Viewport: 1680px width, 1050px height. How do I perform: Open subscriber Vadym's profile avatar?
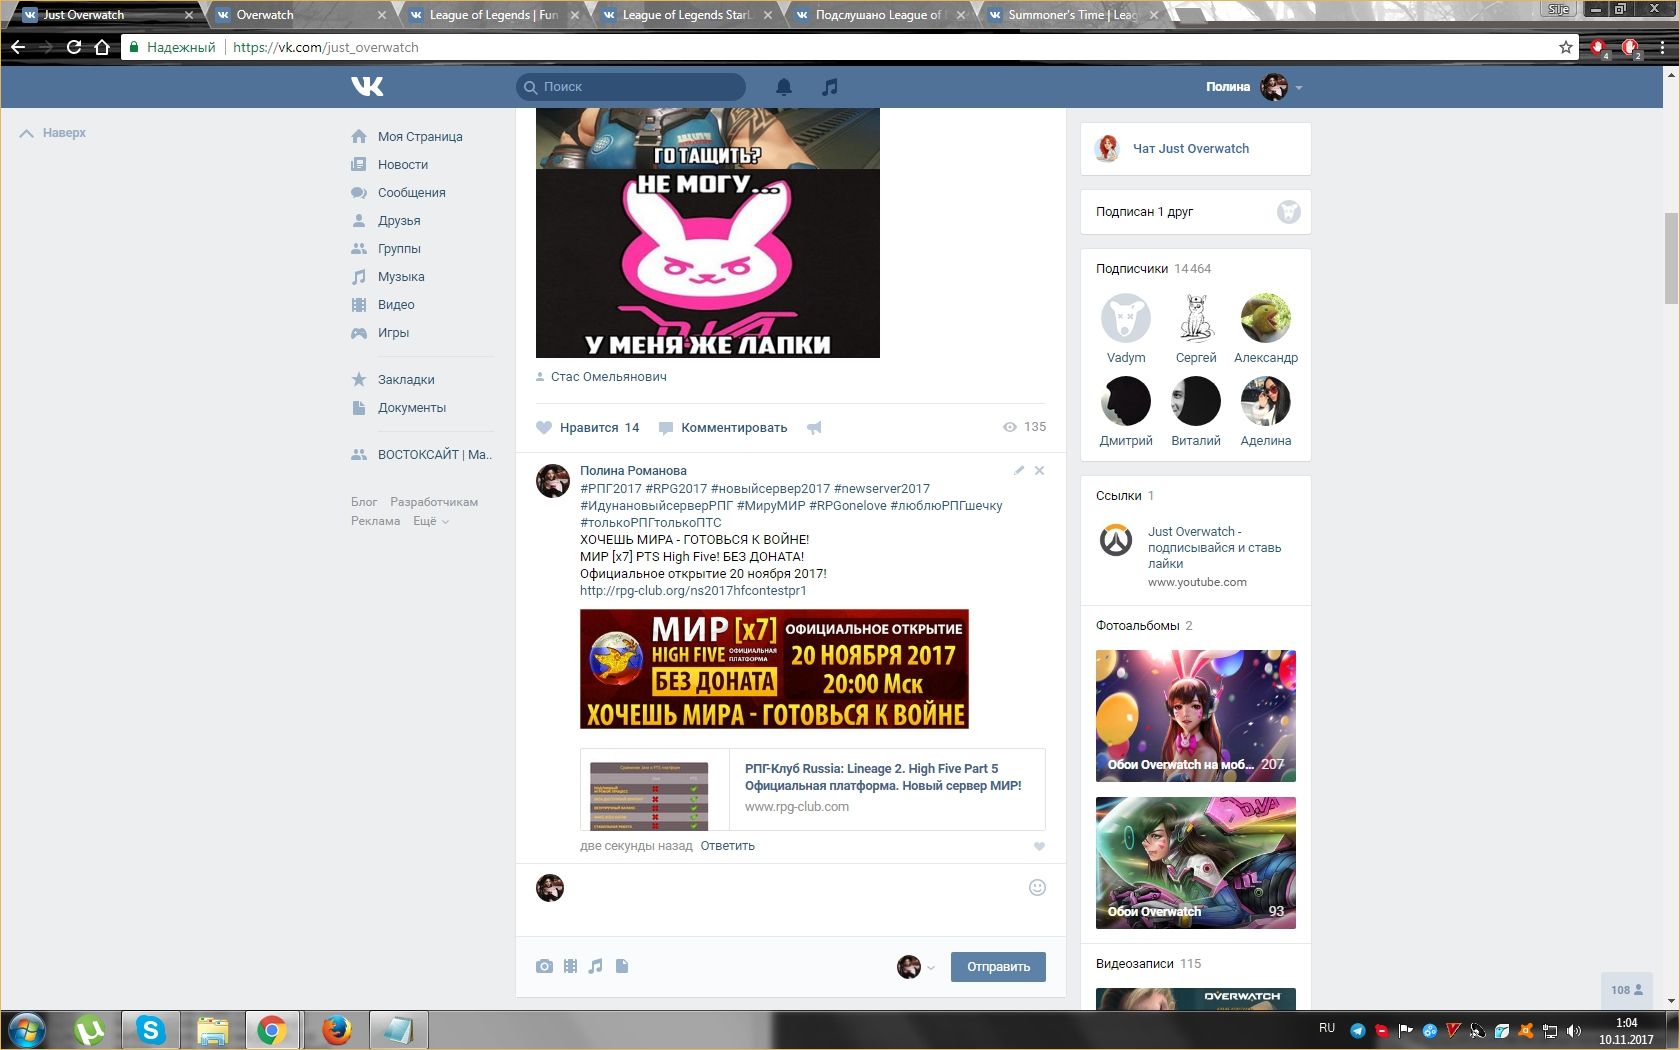1126,319
